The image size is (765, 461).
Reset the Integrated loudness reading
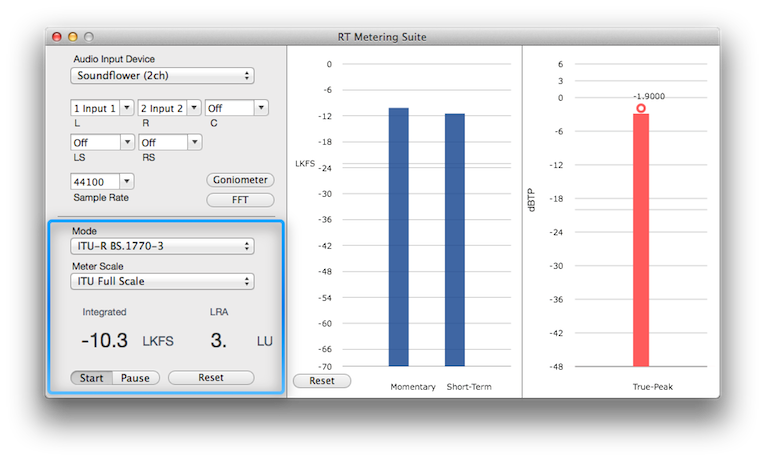(211, 378)
